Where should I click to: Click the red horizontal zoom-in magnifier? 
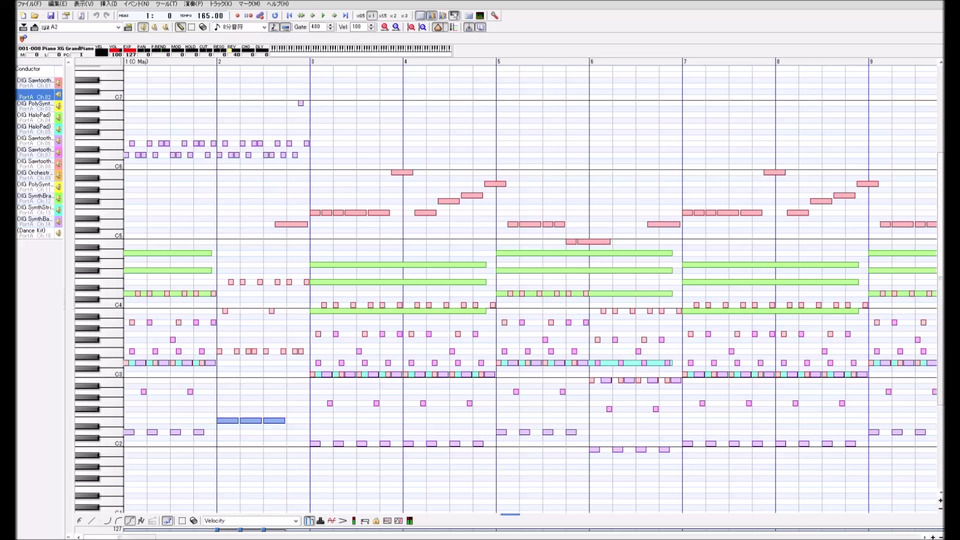tap(384, 27)
